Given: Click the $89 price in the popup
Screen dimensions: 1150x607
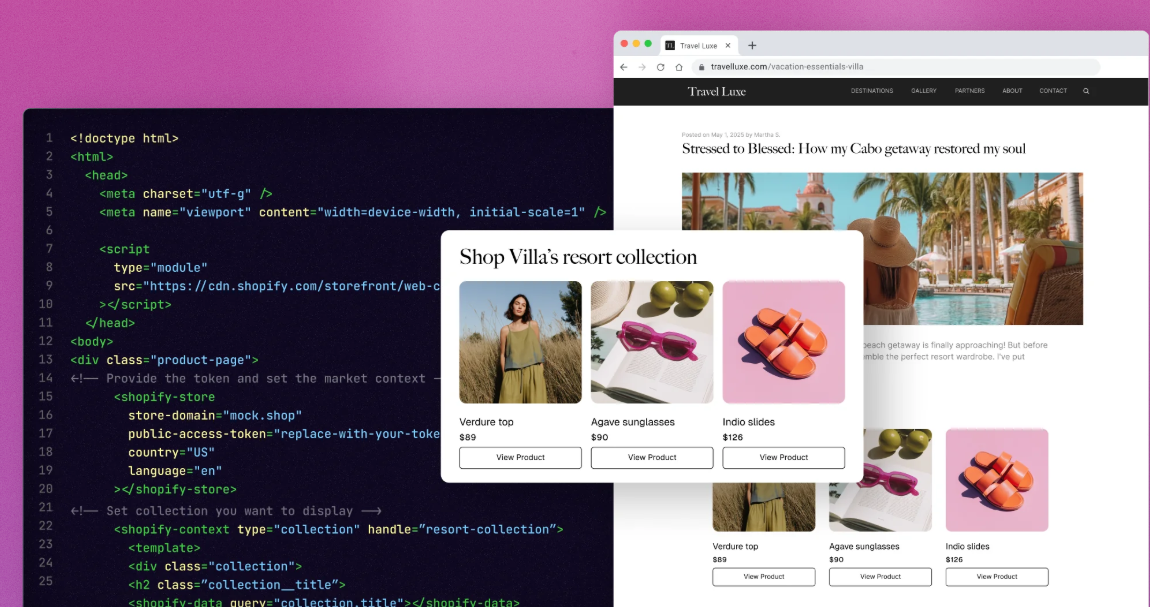Looking at the screenshot, I should [467, 438].
